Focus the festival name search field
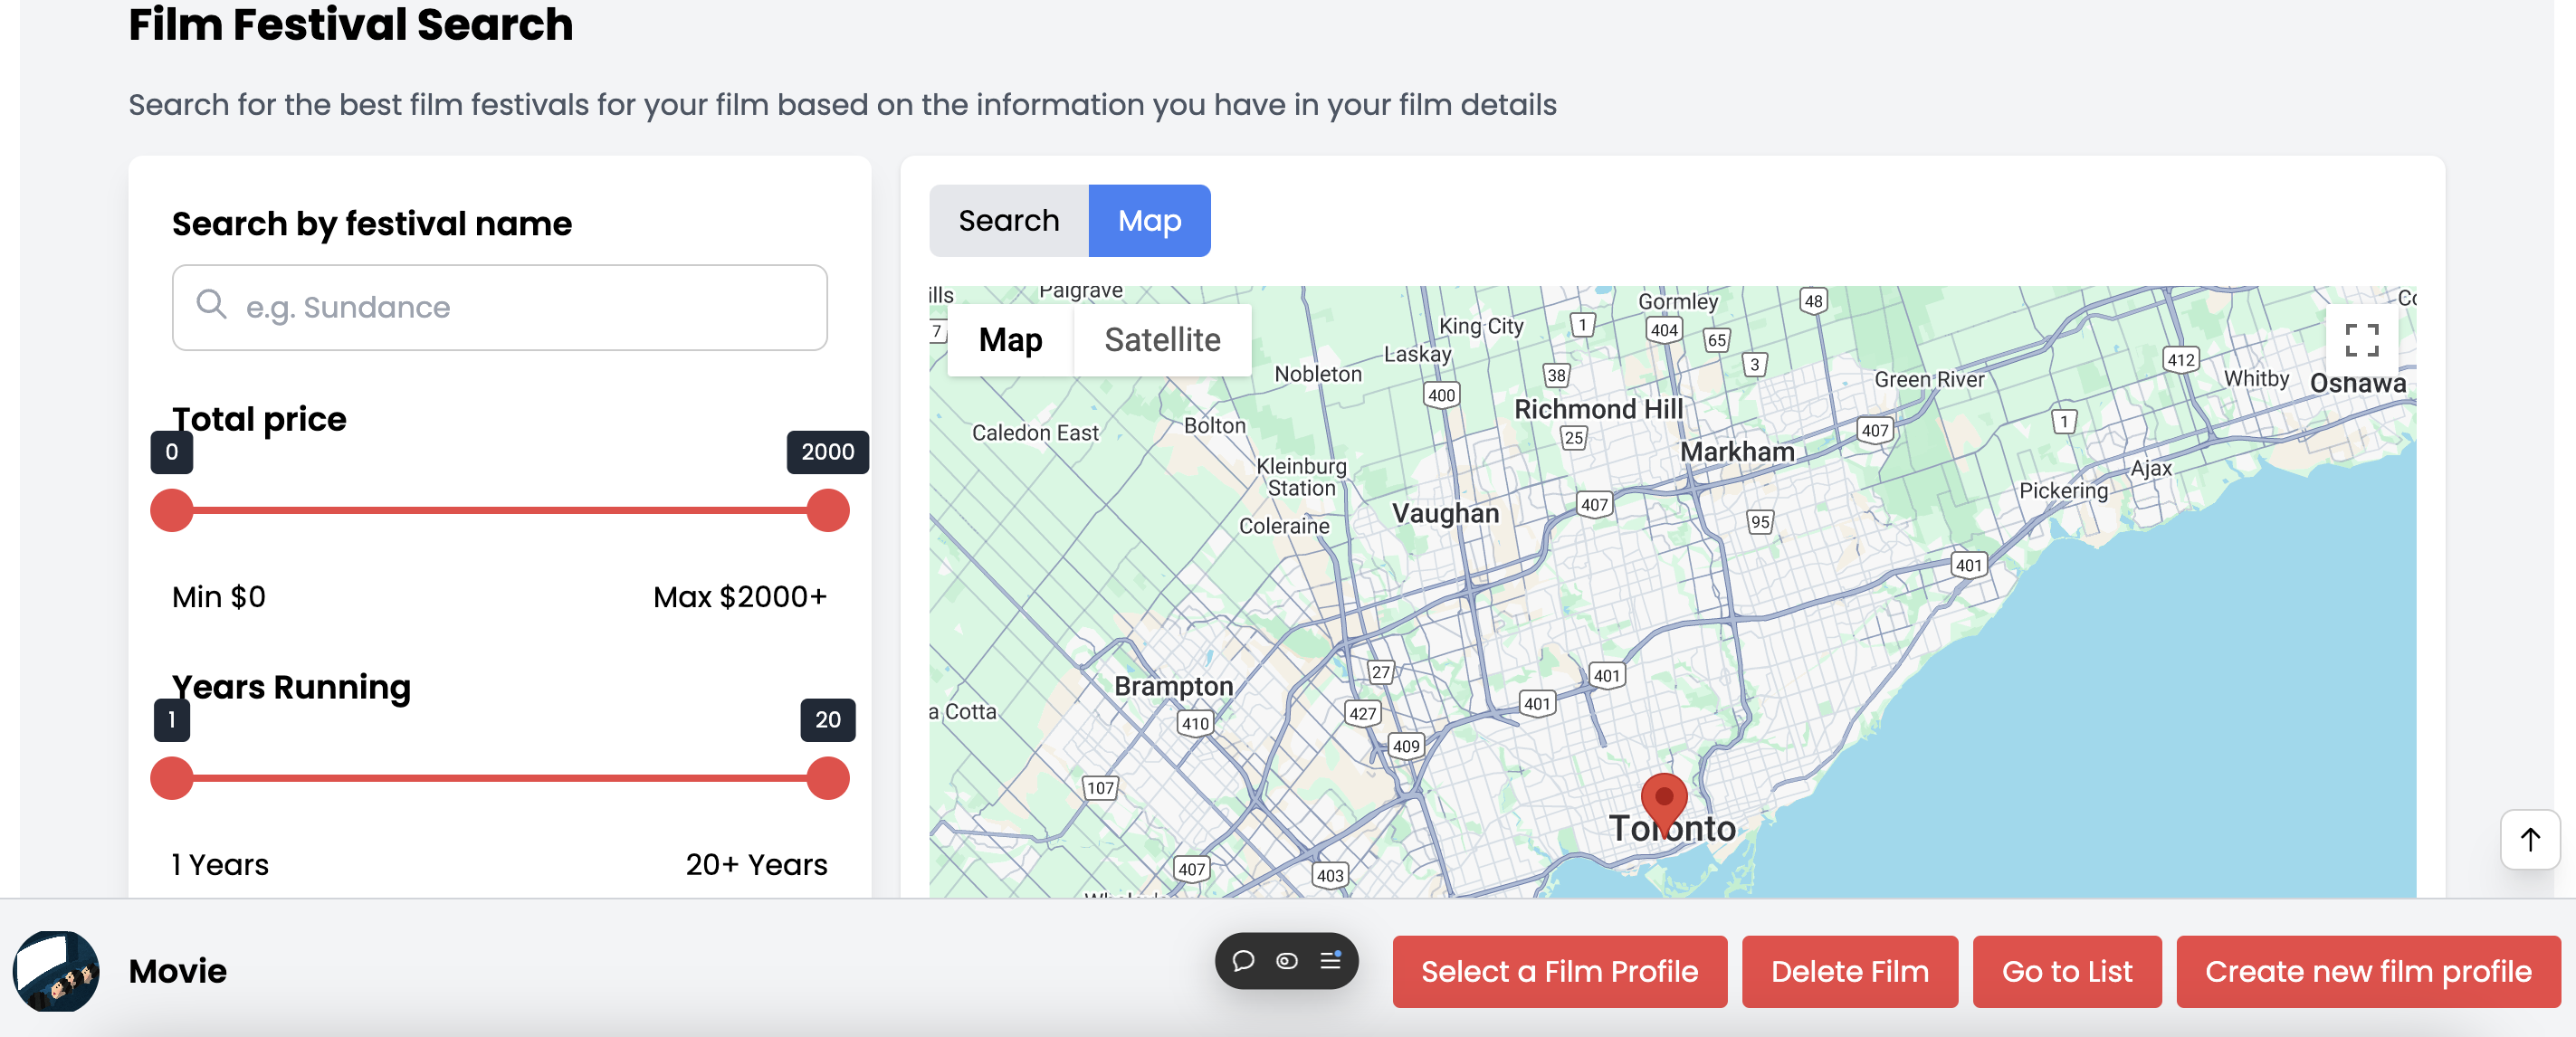The image size is (2576, 1037). (499, 307)
